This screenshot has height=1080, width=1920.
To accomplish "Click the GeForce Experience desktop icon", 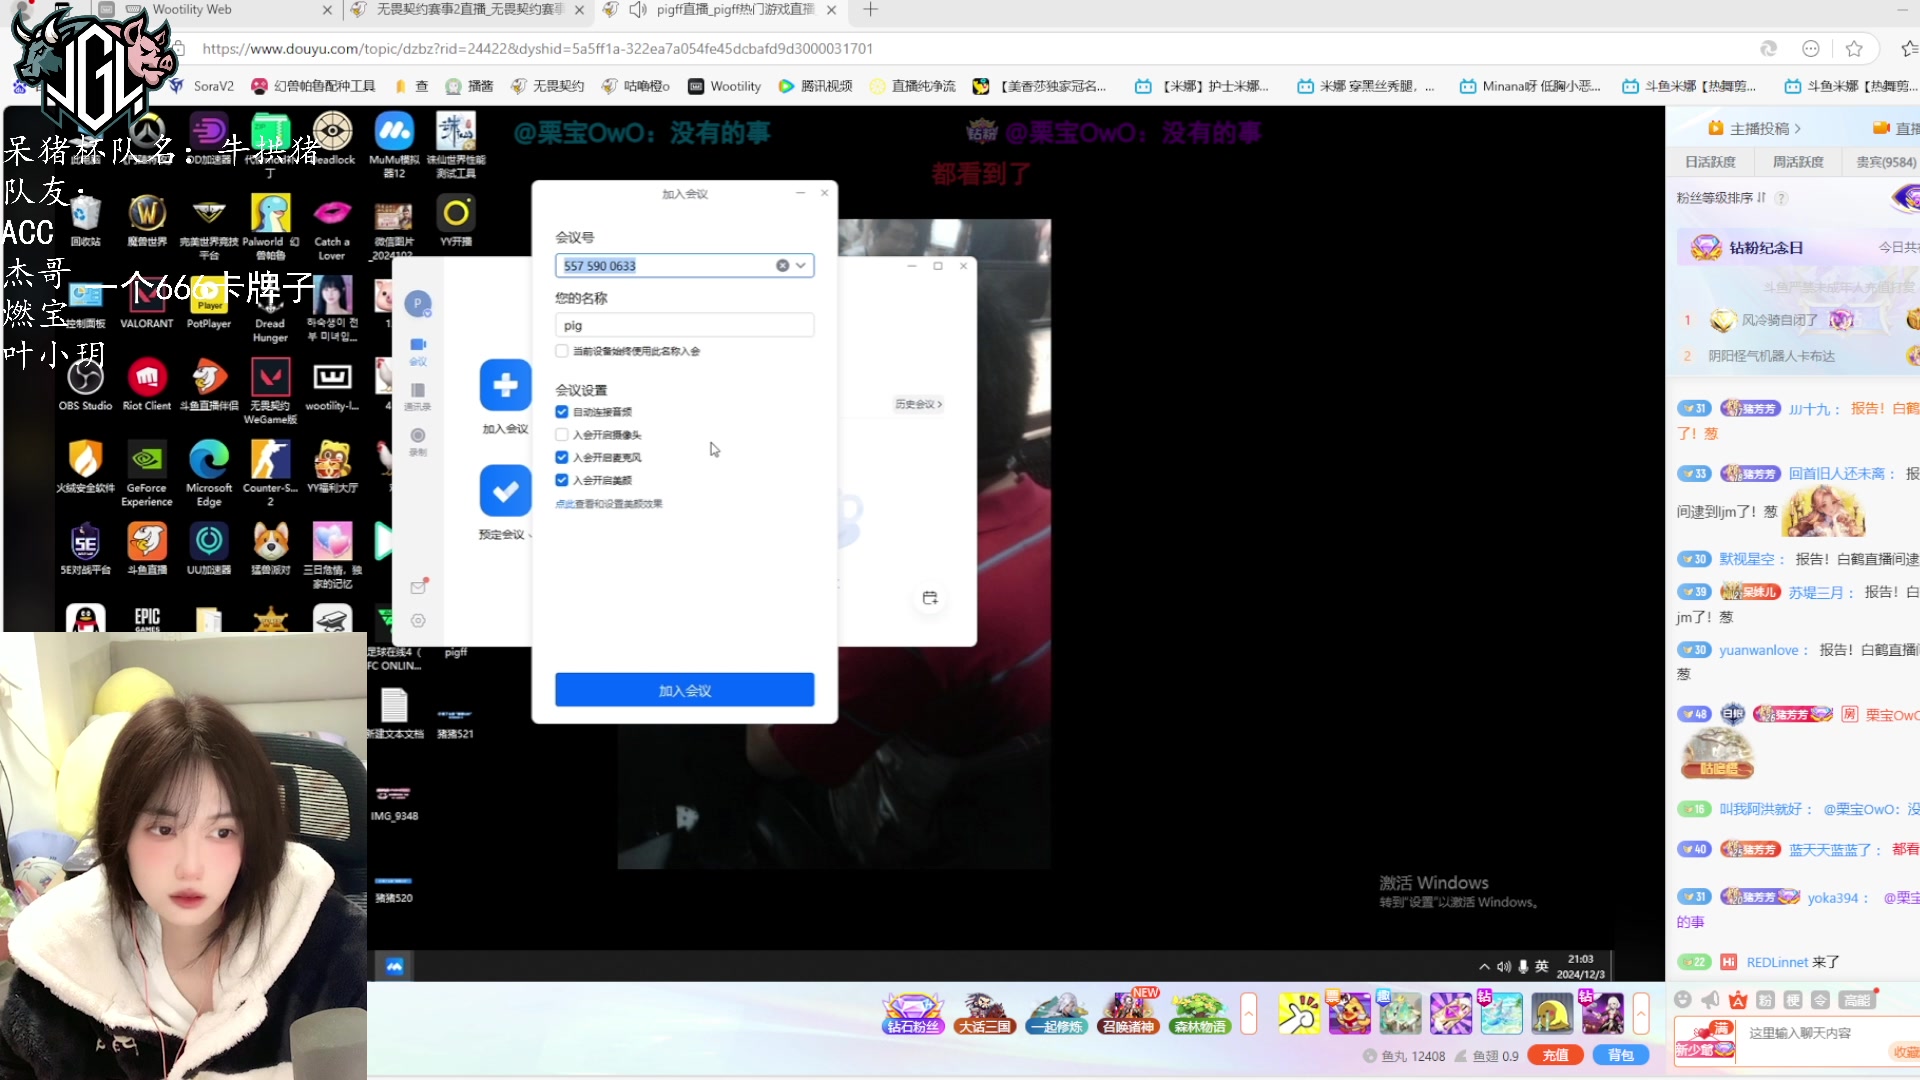I will click(x=147, y=475).
